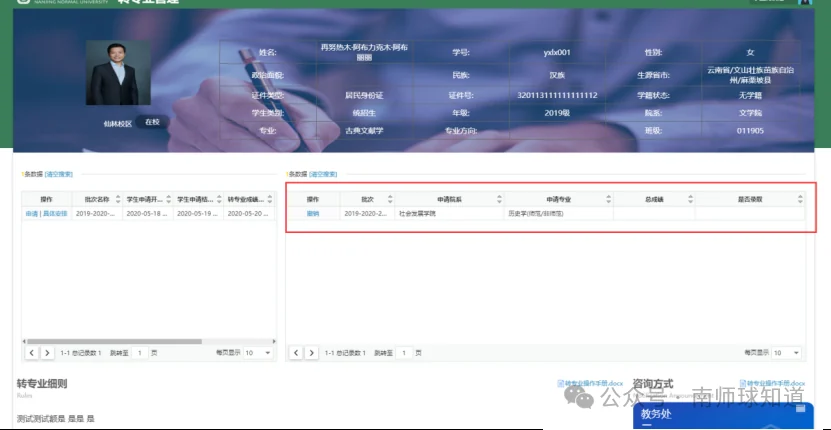Select the class number 011905

[750, 130]
